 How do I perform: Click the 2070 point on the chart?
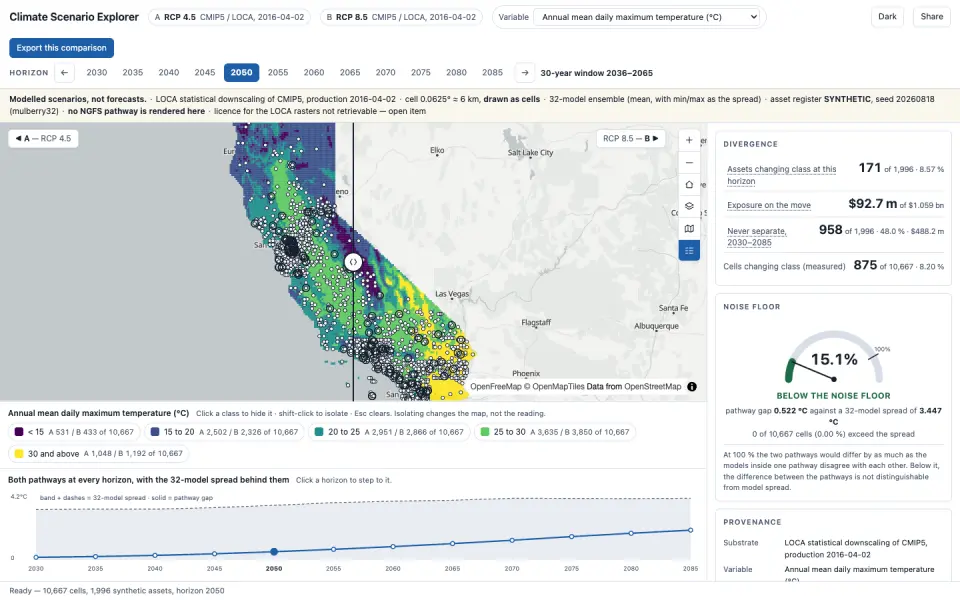click(x=512, y=540)
